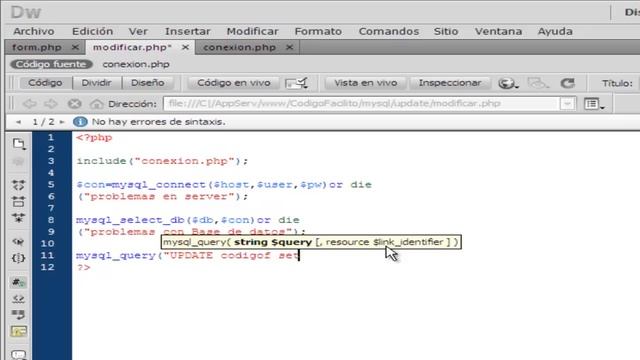
Task: Open the Formato menu
Action: (318, 31)
